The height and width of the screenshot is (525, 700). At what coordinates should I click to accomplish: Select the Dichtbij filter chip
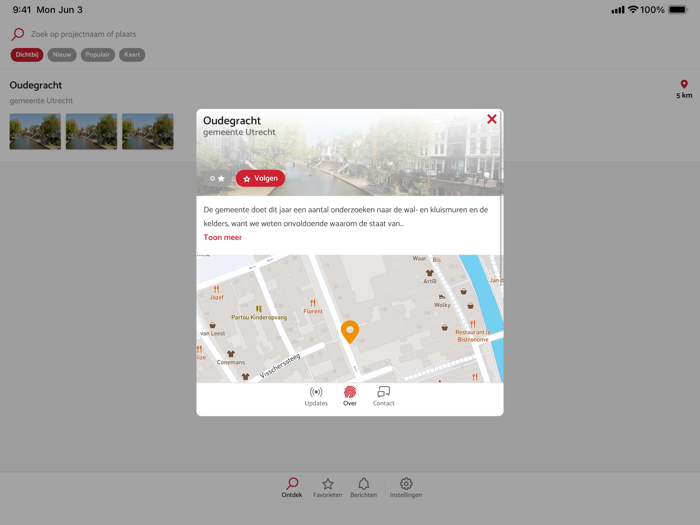click(x=27, y=55)
